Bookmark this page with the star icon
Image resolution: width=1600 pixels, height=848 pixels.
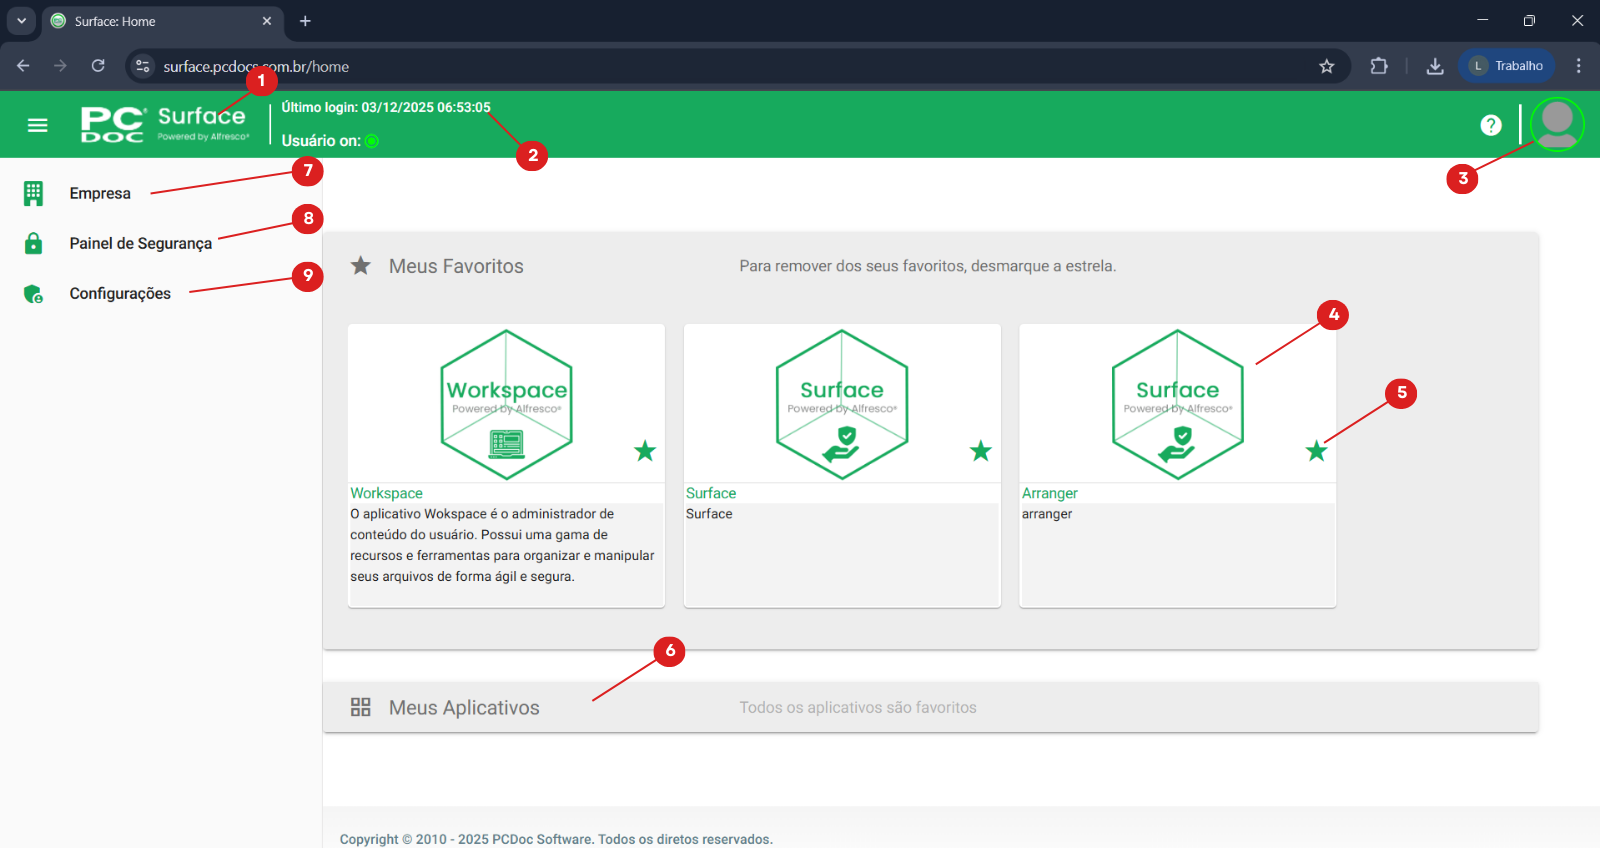pos(1326,66)
